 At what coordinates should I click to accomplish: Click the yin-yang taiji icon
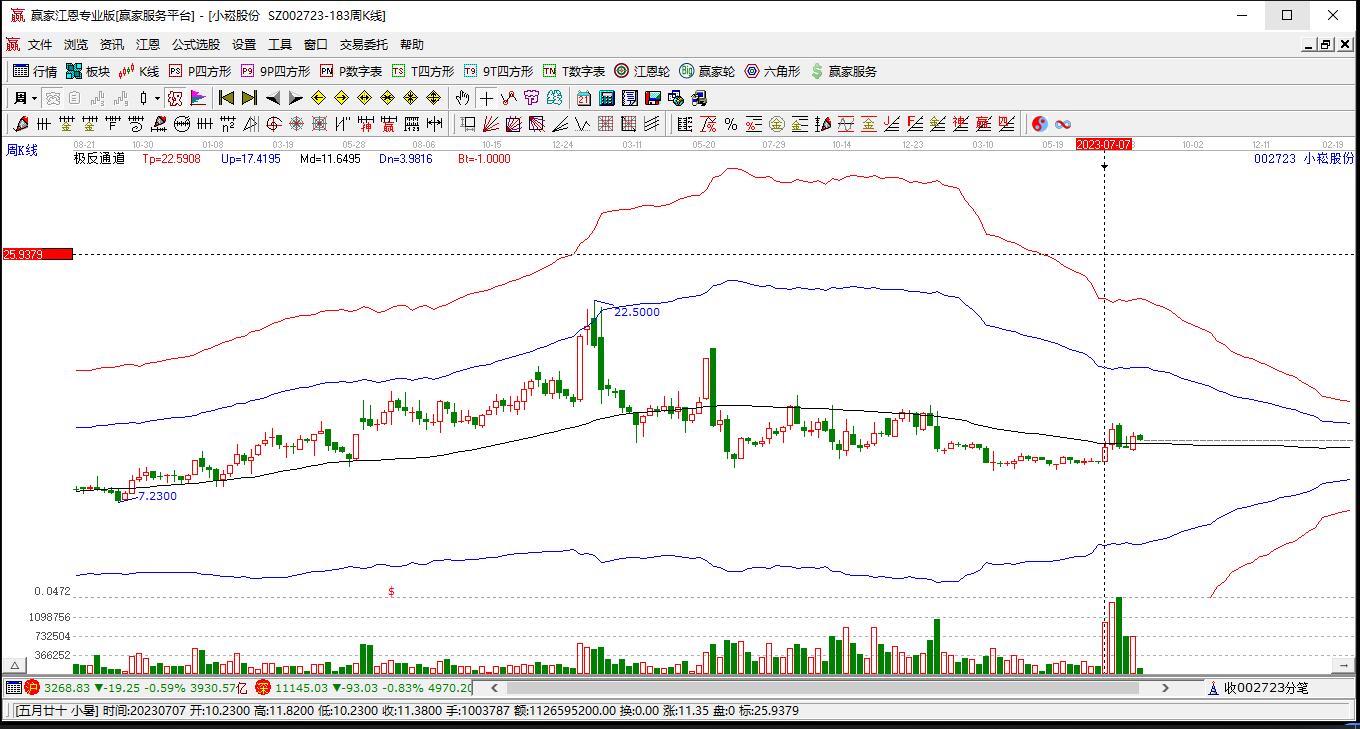[1040, 124]
